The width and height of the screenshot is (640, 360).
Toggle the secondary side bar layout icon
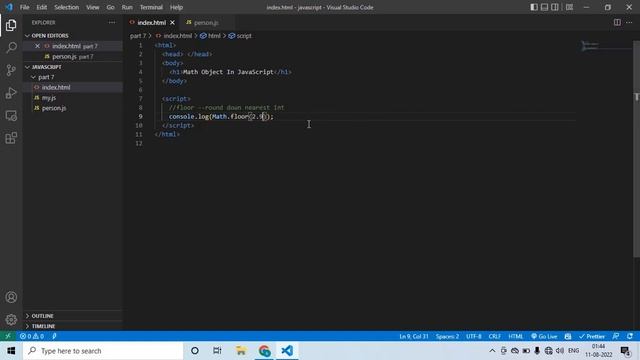coord(555,7)
